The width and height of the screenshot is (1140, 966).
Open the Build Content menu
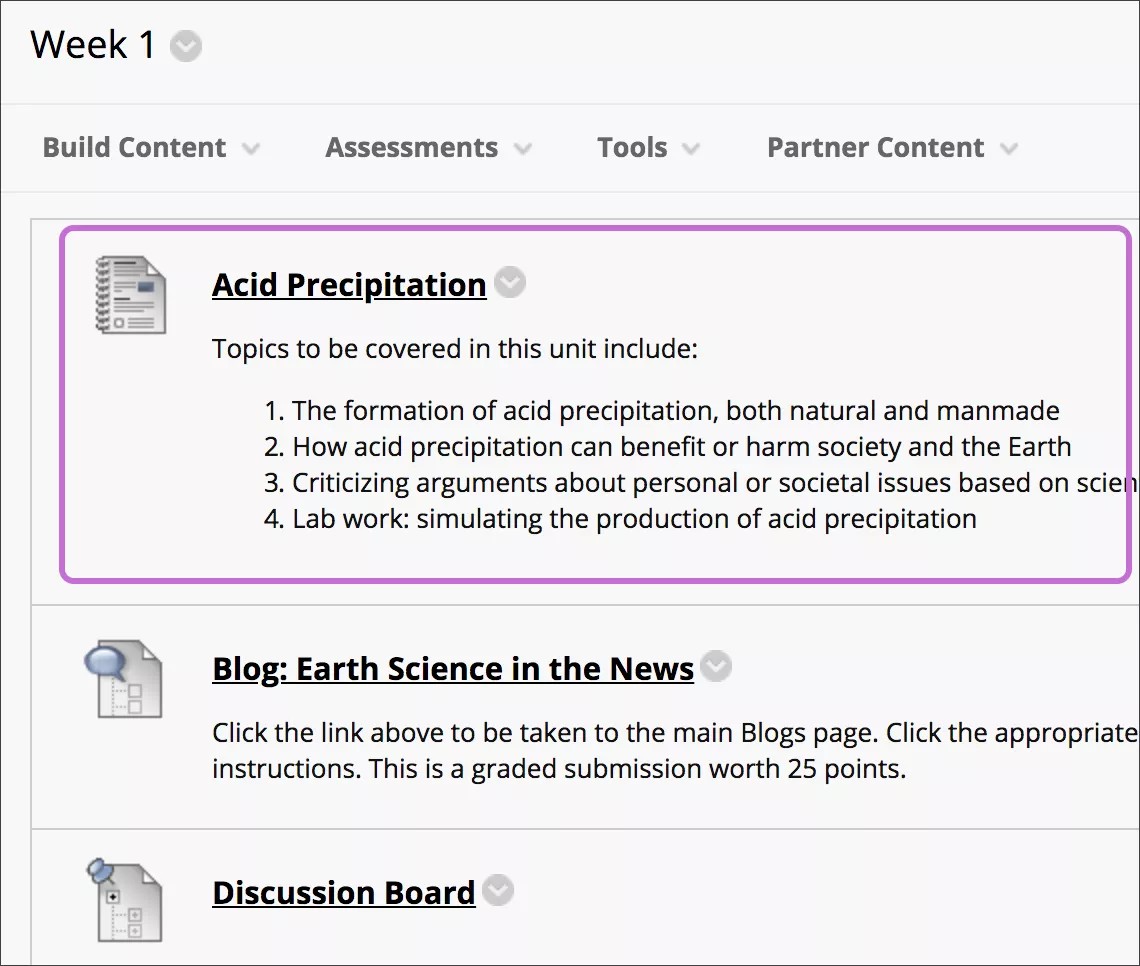click(133, 147)
